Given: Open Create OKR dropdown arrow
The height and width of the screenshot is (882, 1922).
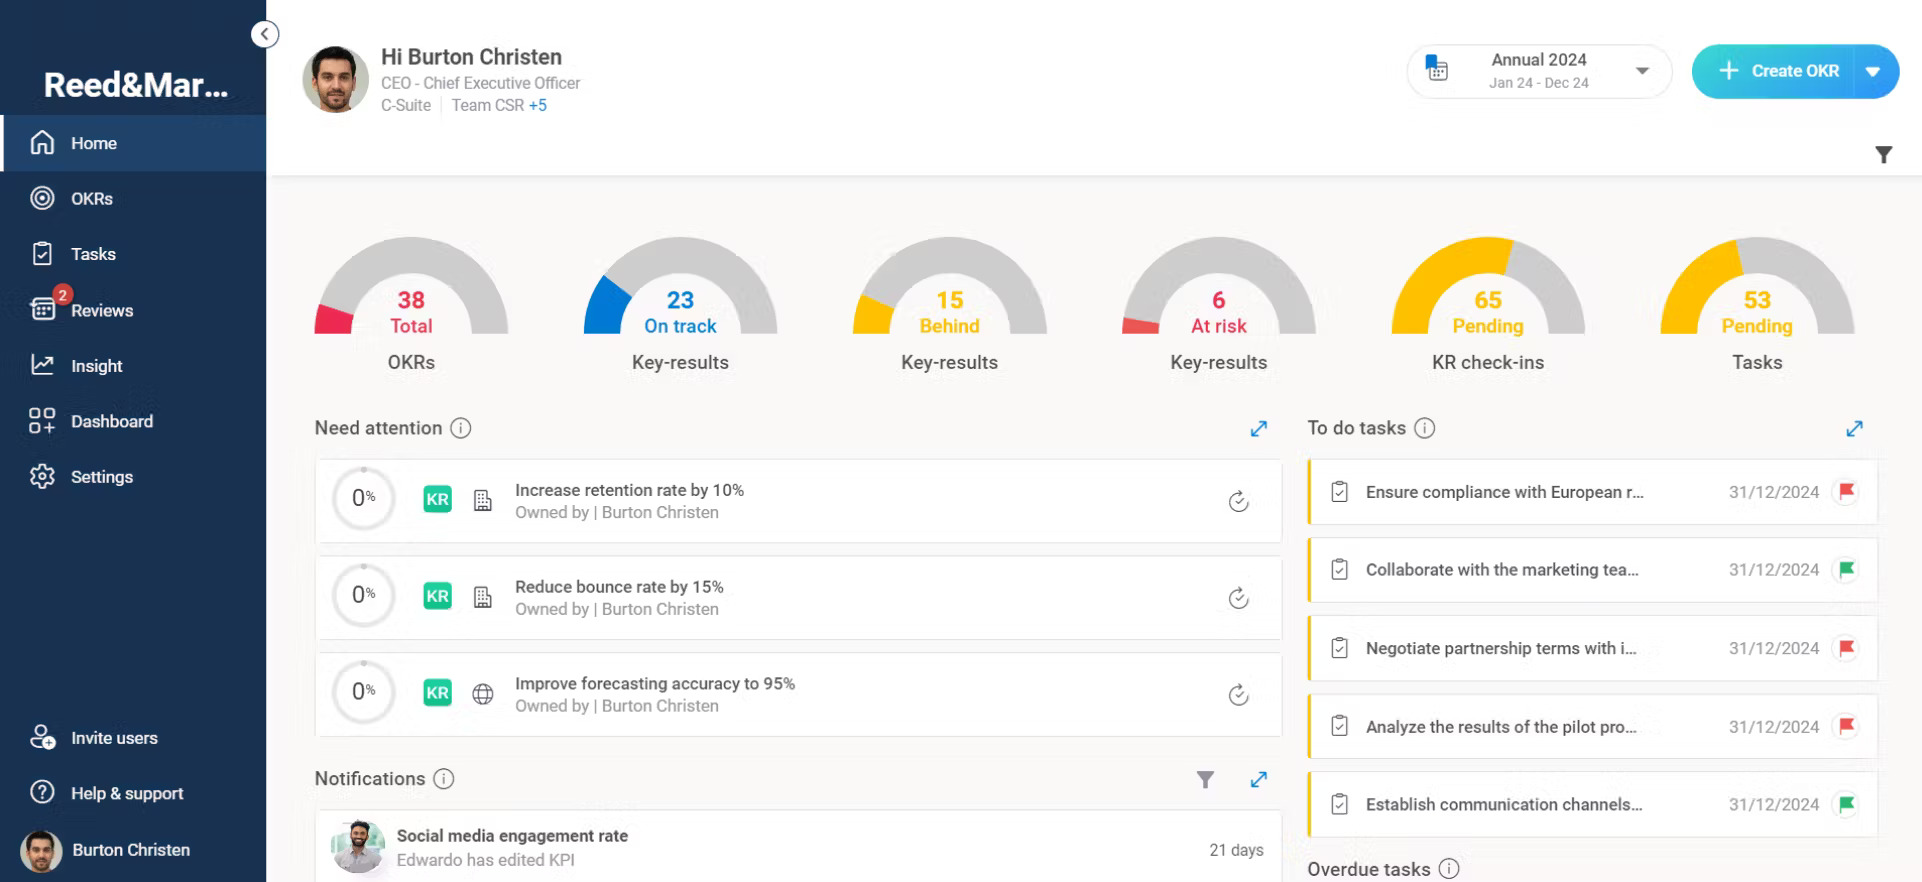Looking at the screenshot, I should [1873, 72].
